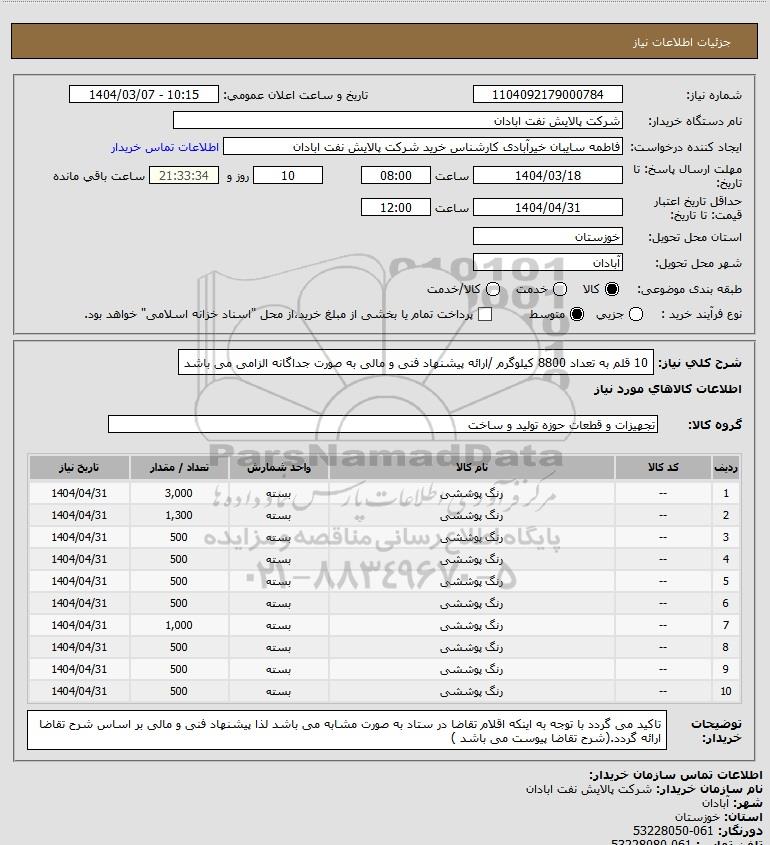The image size is (770, 845).
Task: Click the goods group field تجهیزات و قطعات
Action: 383,424
